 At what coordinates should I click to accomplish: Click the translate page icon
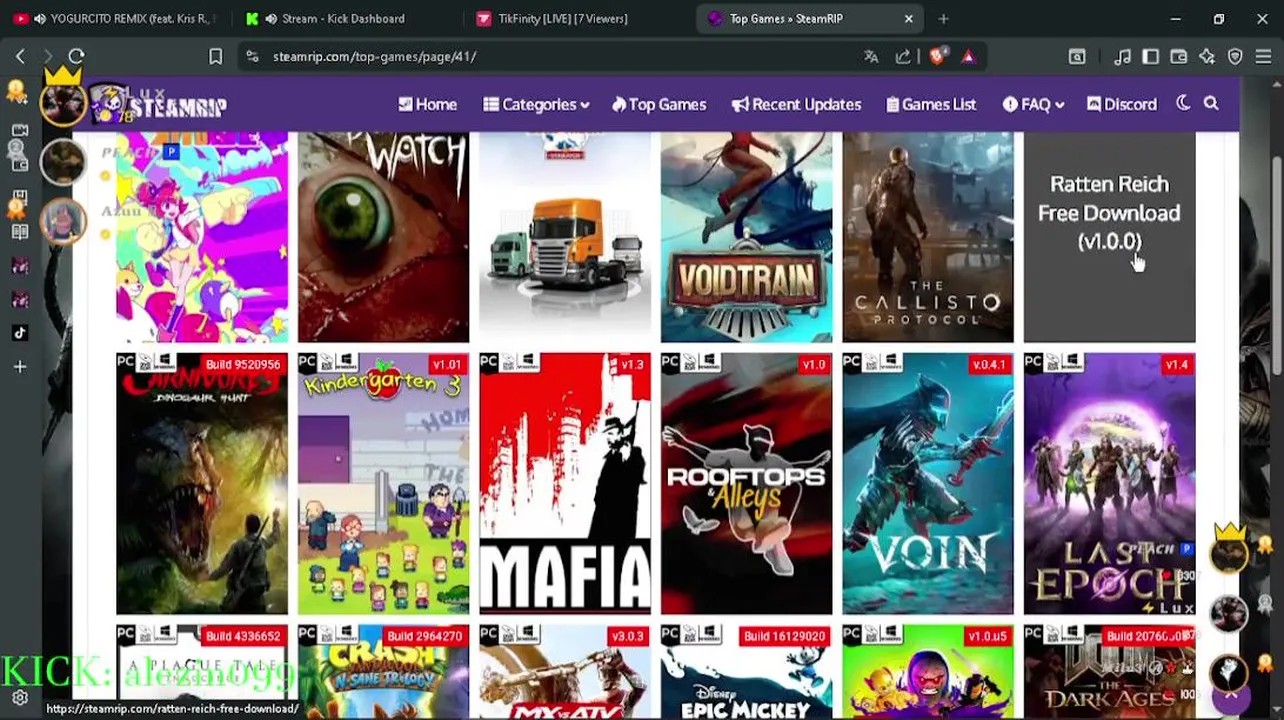[871, 57]
